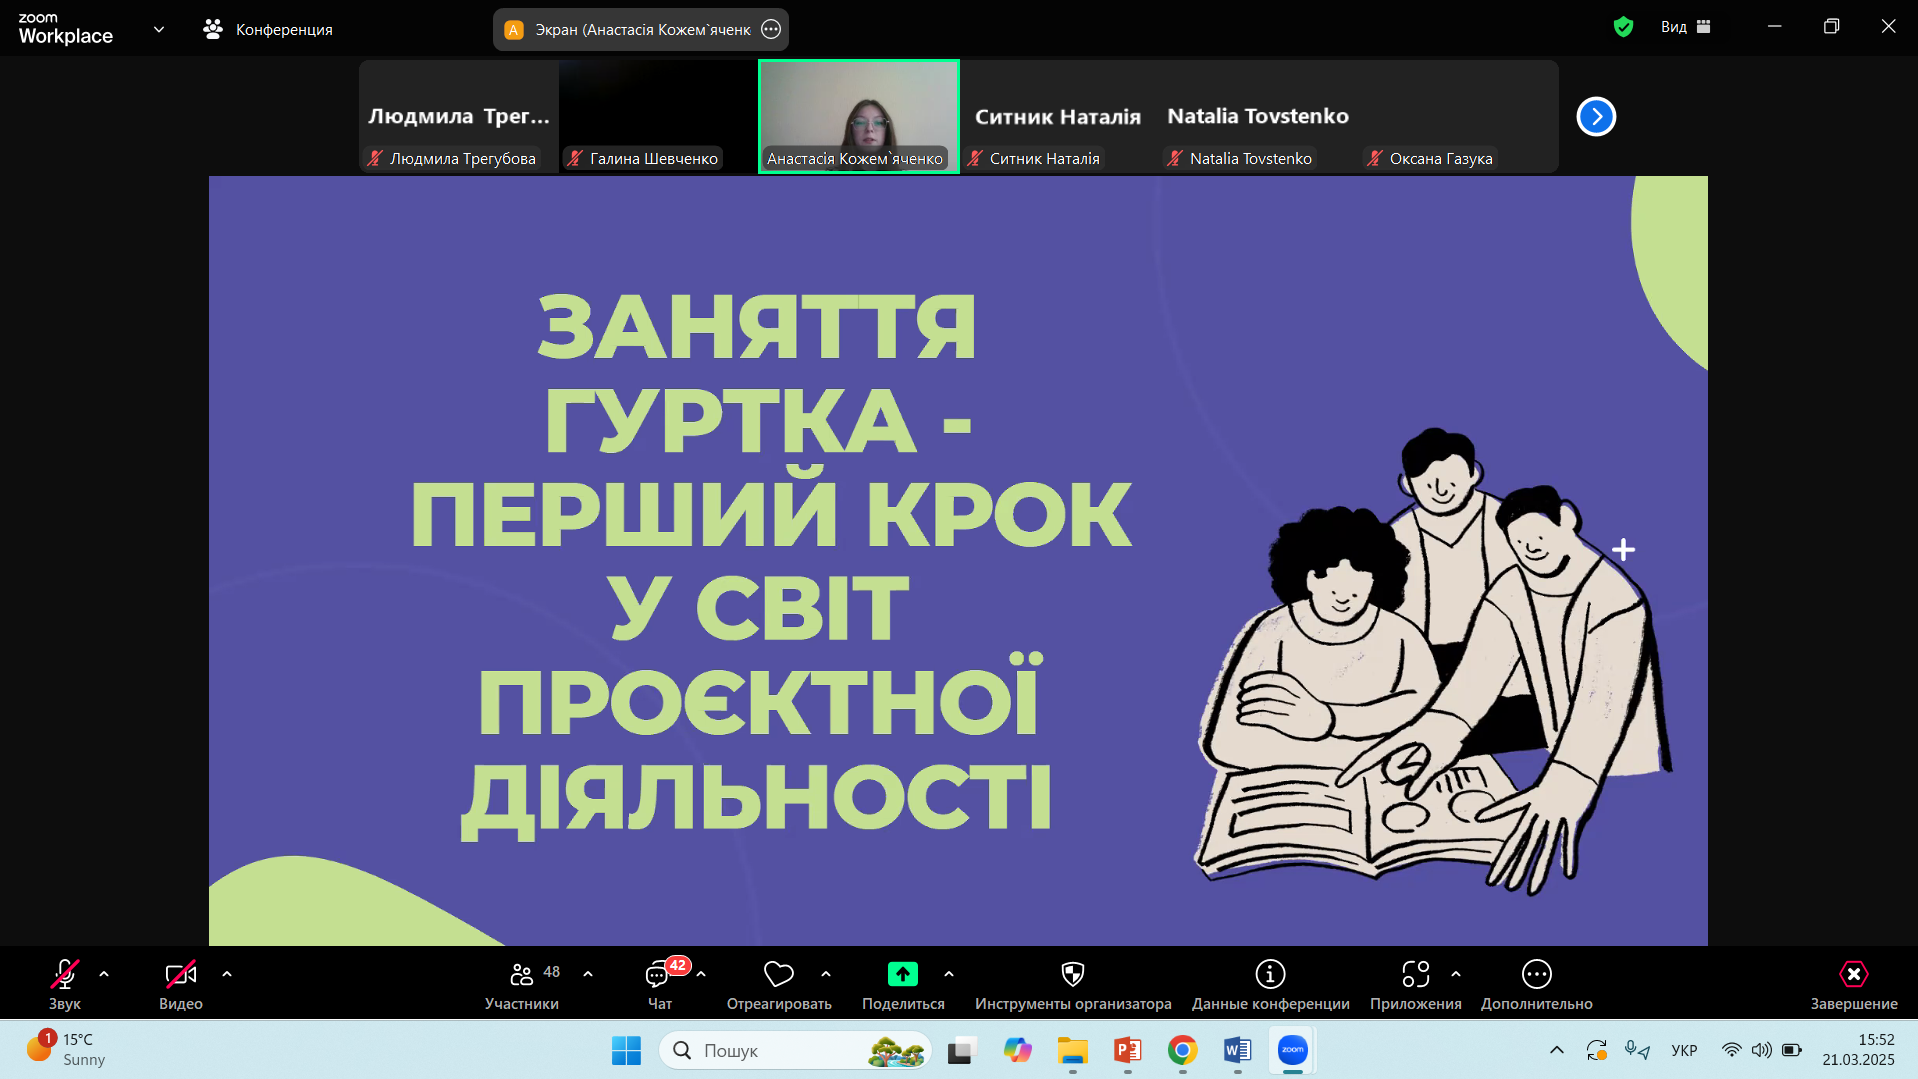Turn on the video camera
The width and height of the screenshot is (1918, 1079).
tap(181, 974)
